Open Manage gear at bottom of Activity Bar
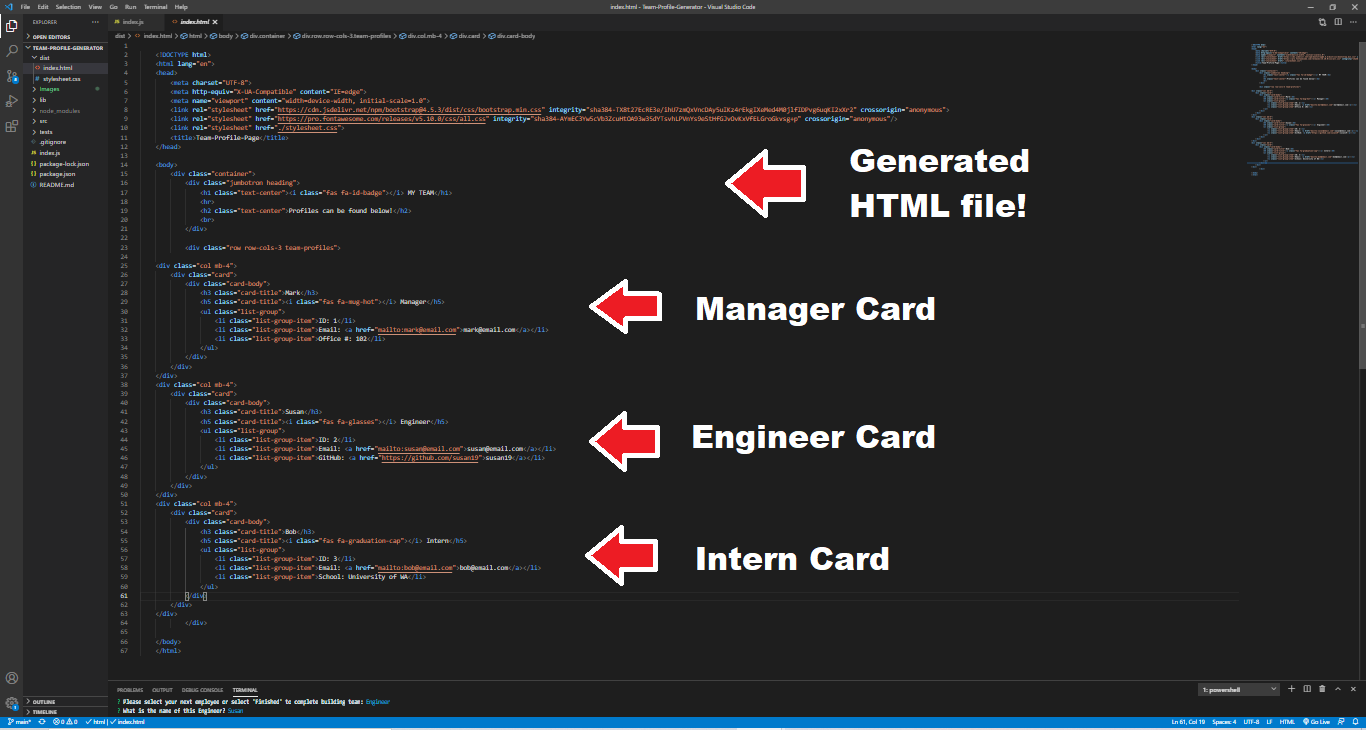The image size is (1366, 730). (12, 703)
